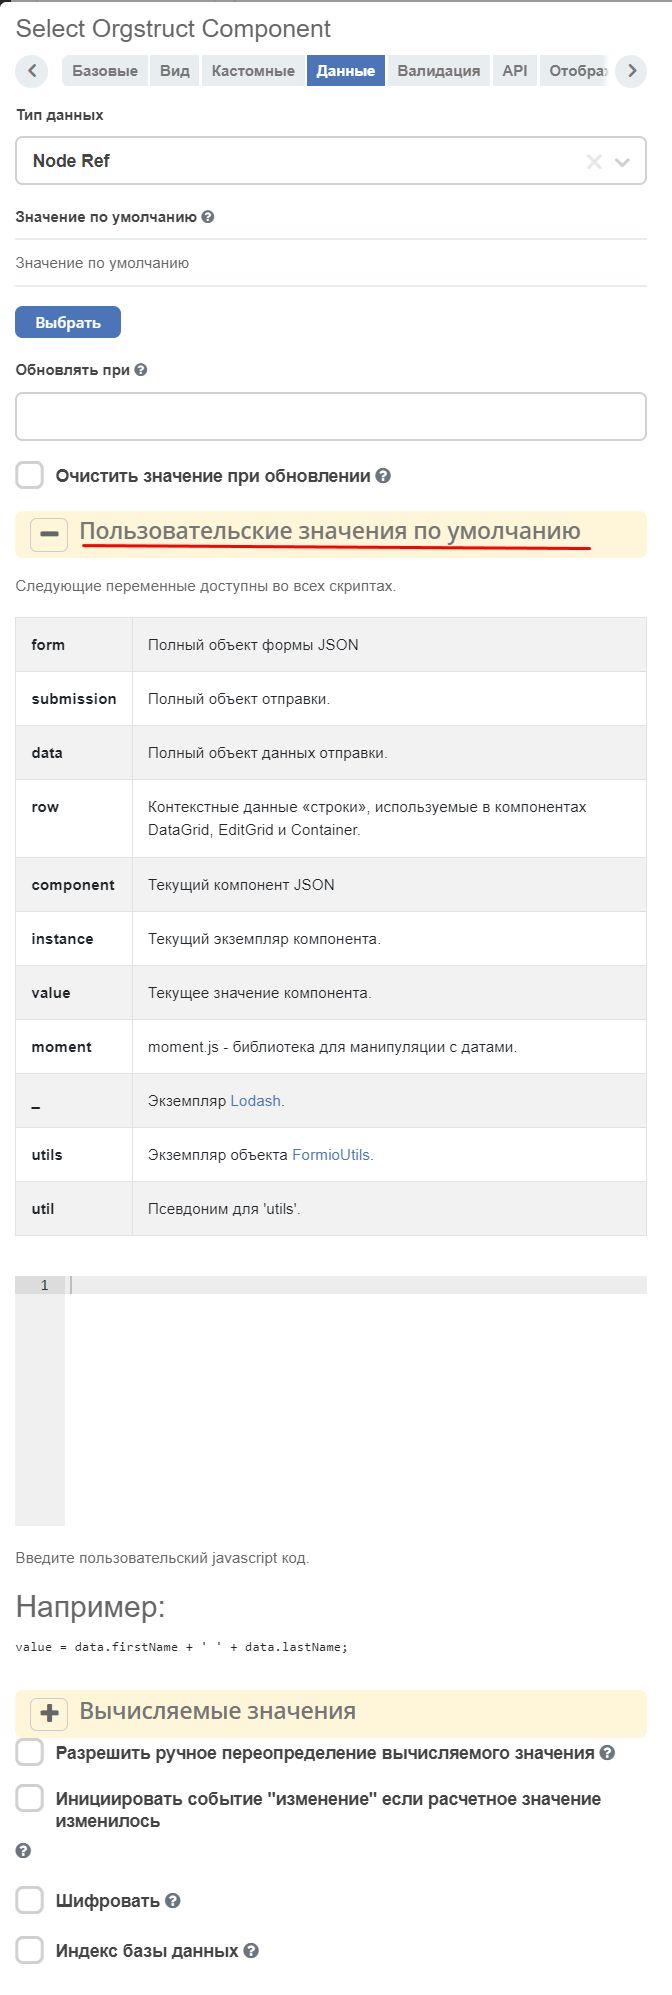The height and width of the screenshot is (1995, 672).
Task: Focus the Обновлять при input field
Action: 331,416
